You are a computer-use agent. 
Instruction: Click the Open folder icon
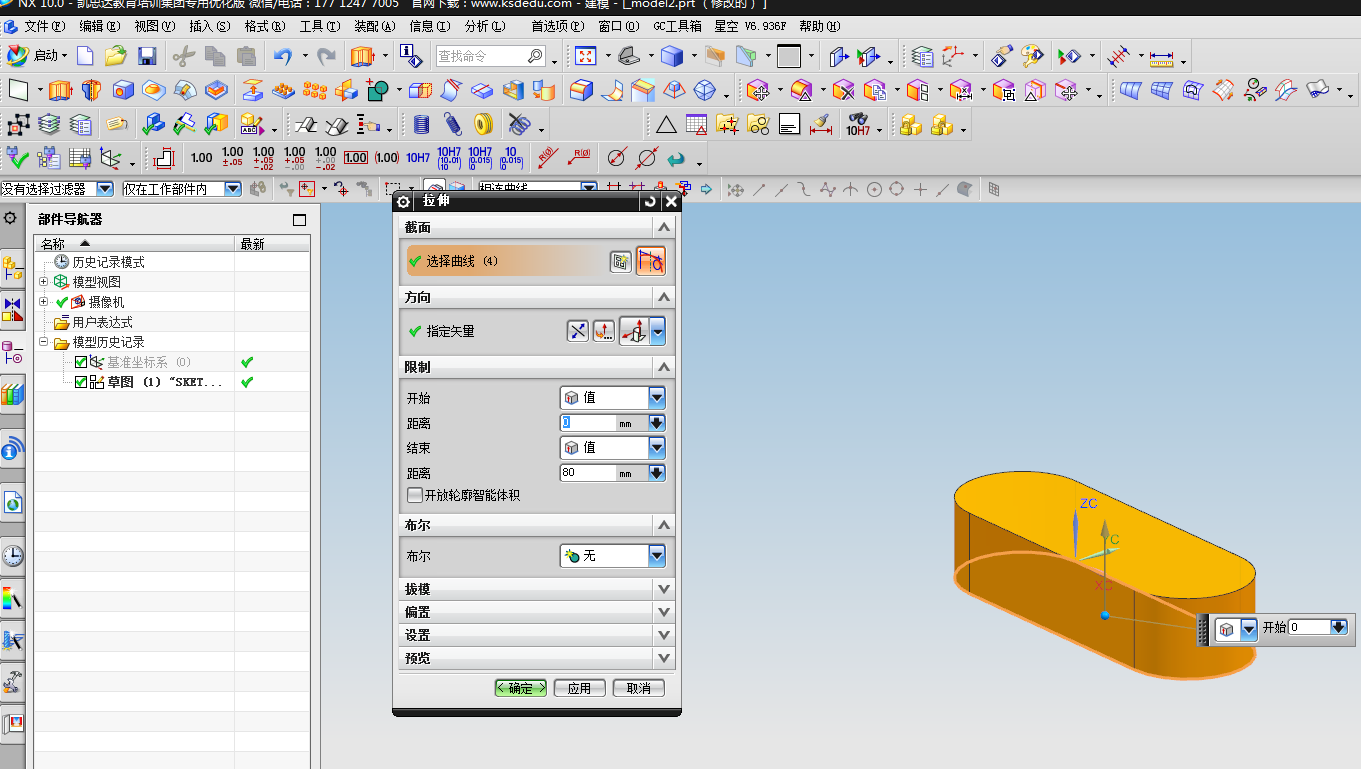point(116,56)
